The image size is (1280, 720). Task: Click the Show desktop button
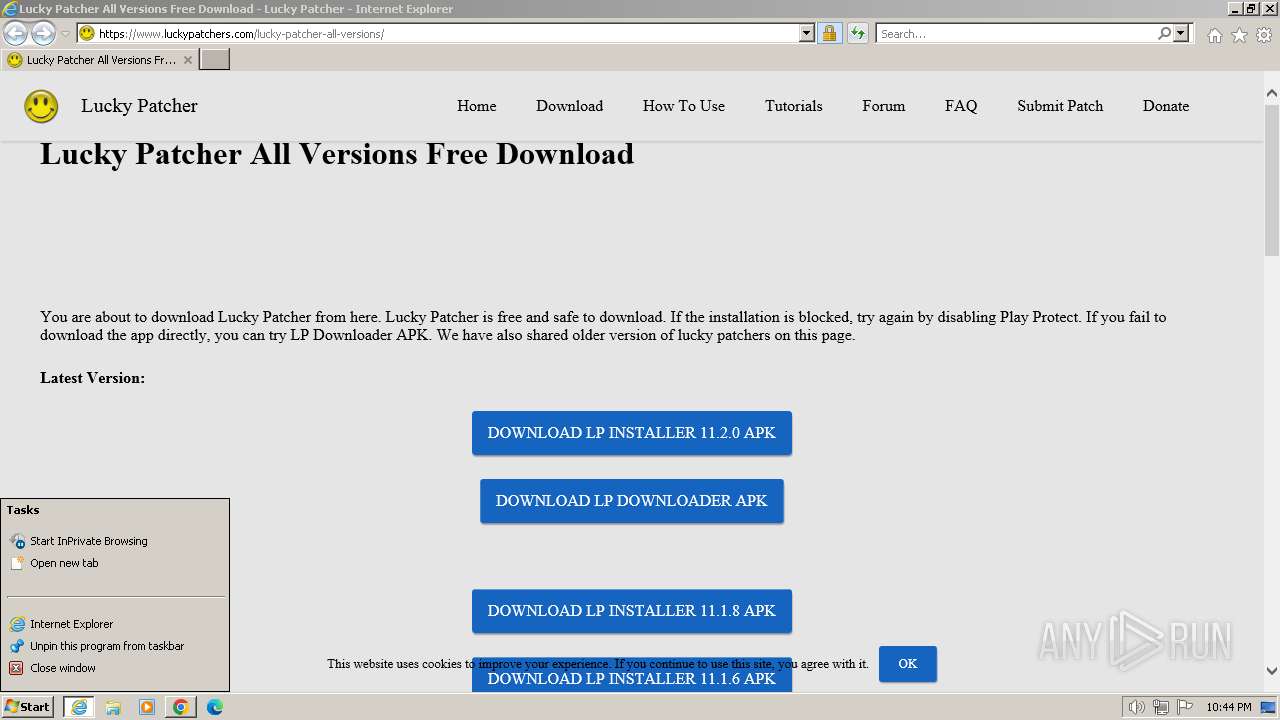tap(1270, 707)
